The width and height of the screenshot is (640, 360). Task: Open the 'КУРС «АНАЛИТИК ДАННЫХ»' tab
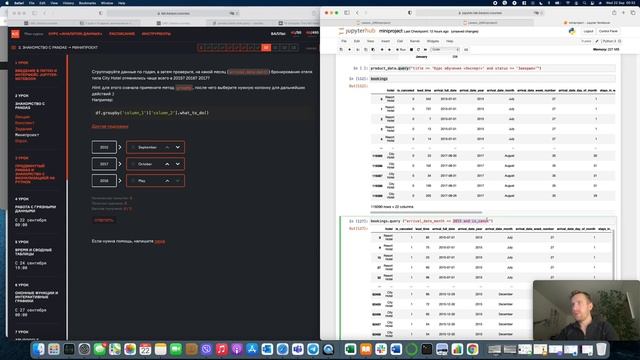point(75,34)
